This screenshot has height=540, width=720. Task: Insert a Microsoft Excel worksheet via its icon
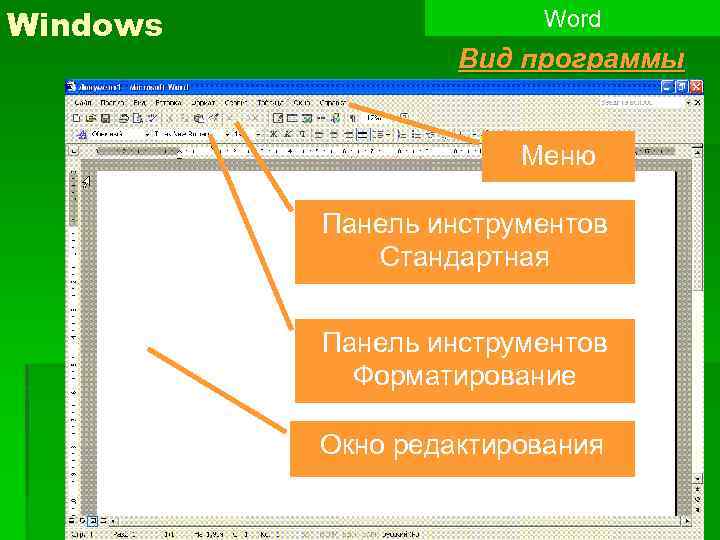tap(307, 118)
